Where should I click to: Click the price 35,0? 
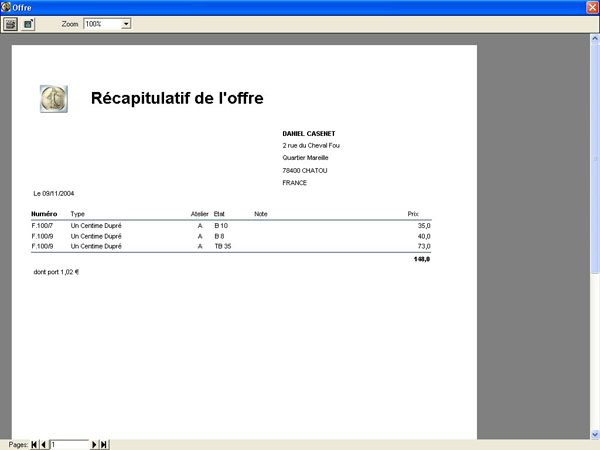pos(424,226)
